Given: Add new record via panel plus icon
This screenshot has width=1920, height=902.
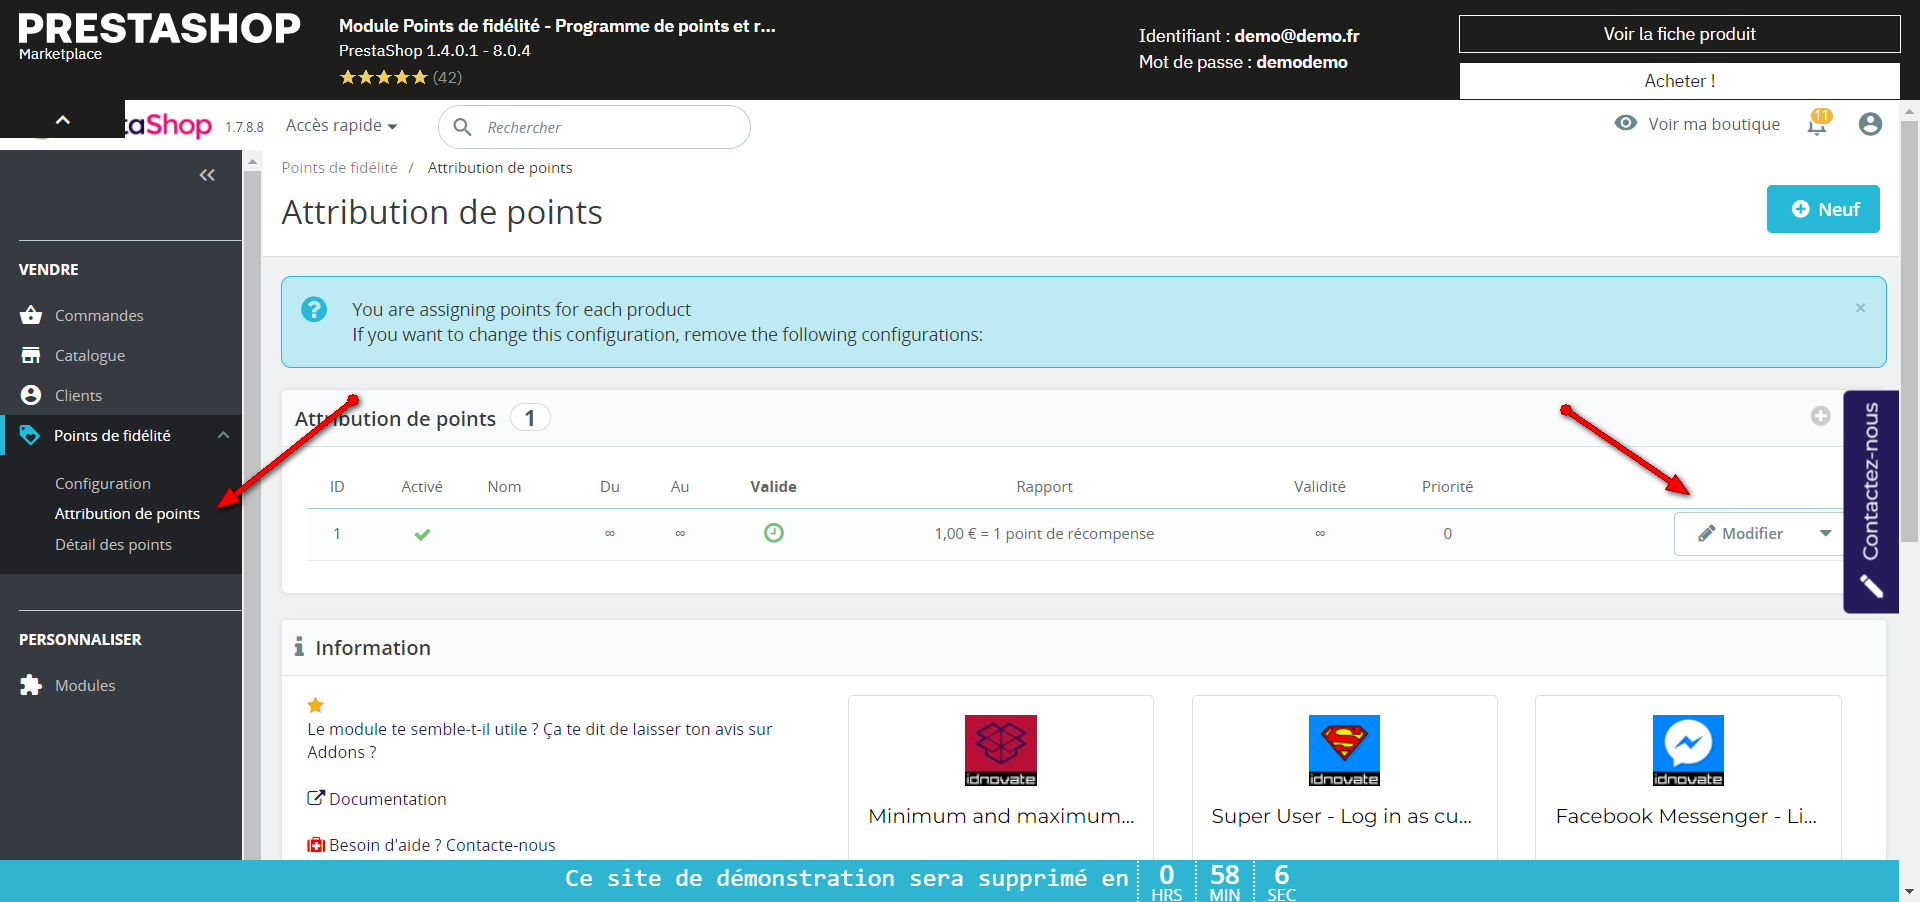Looking at the screenshot, I should tap(1820, 416).
